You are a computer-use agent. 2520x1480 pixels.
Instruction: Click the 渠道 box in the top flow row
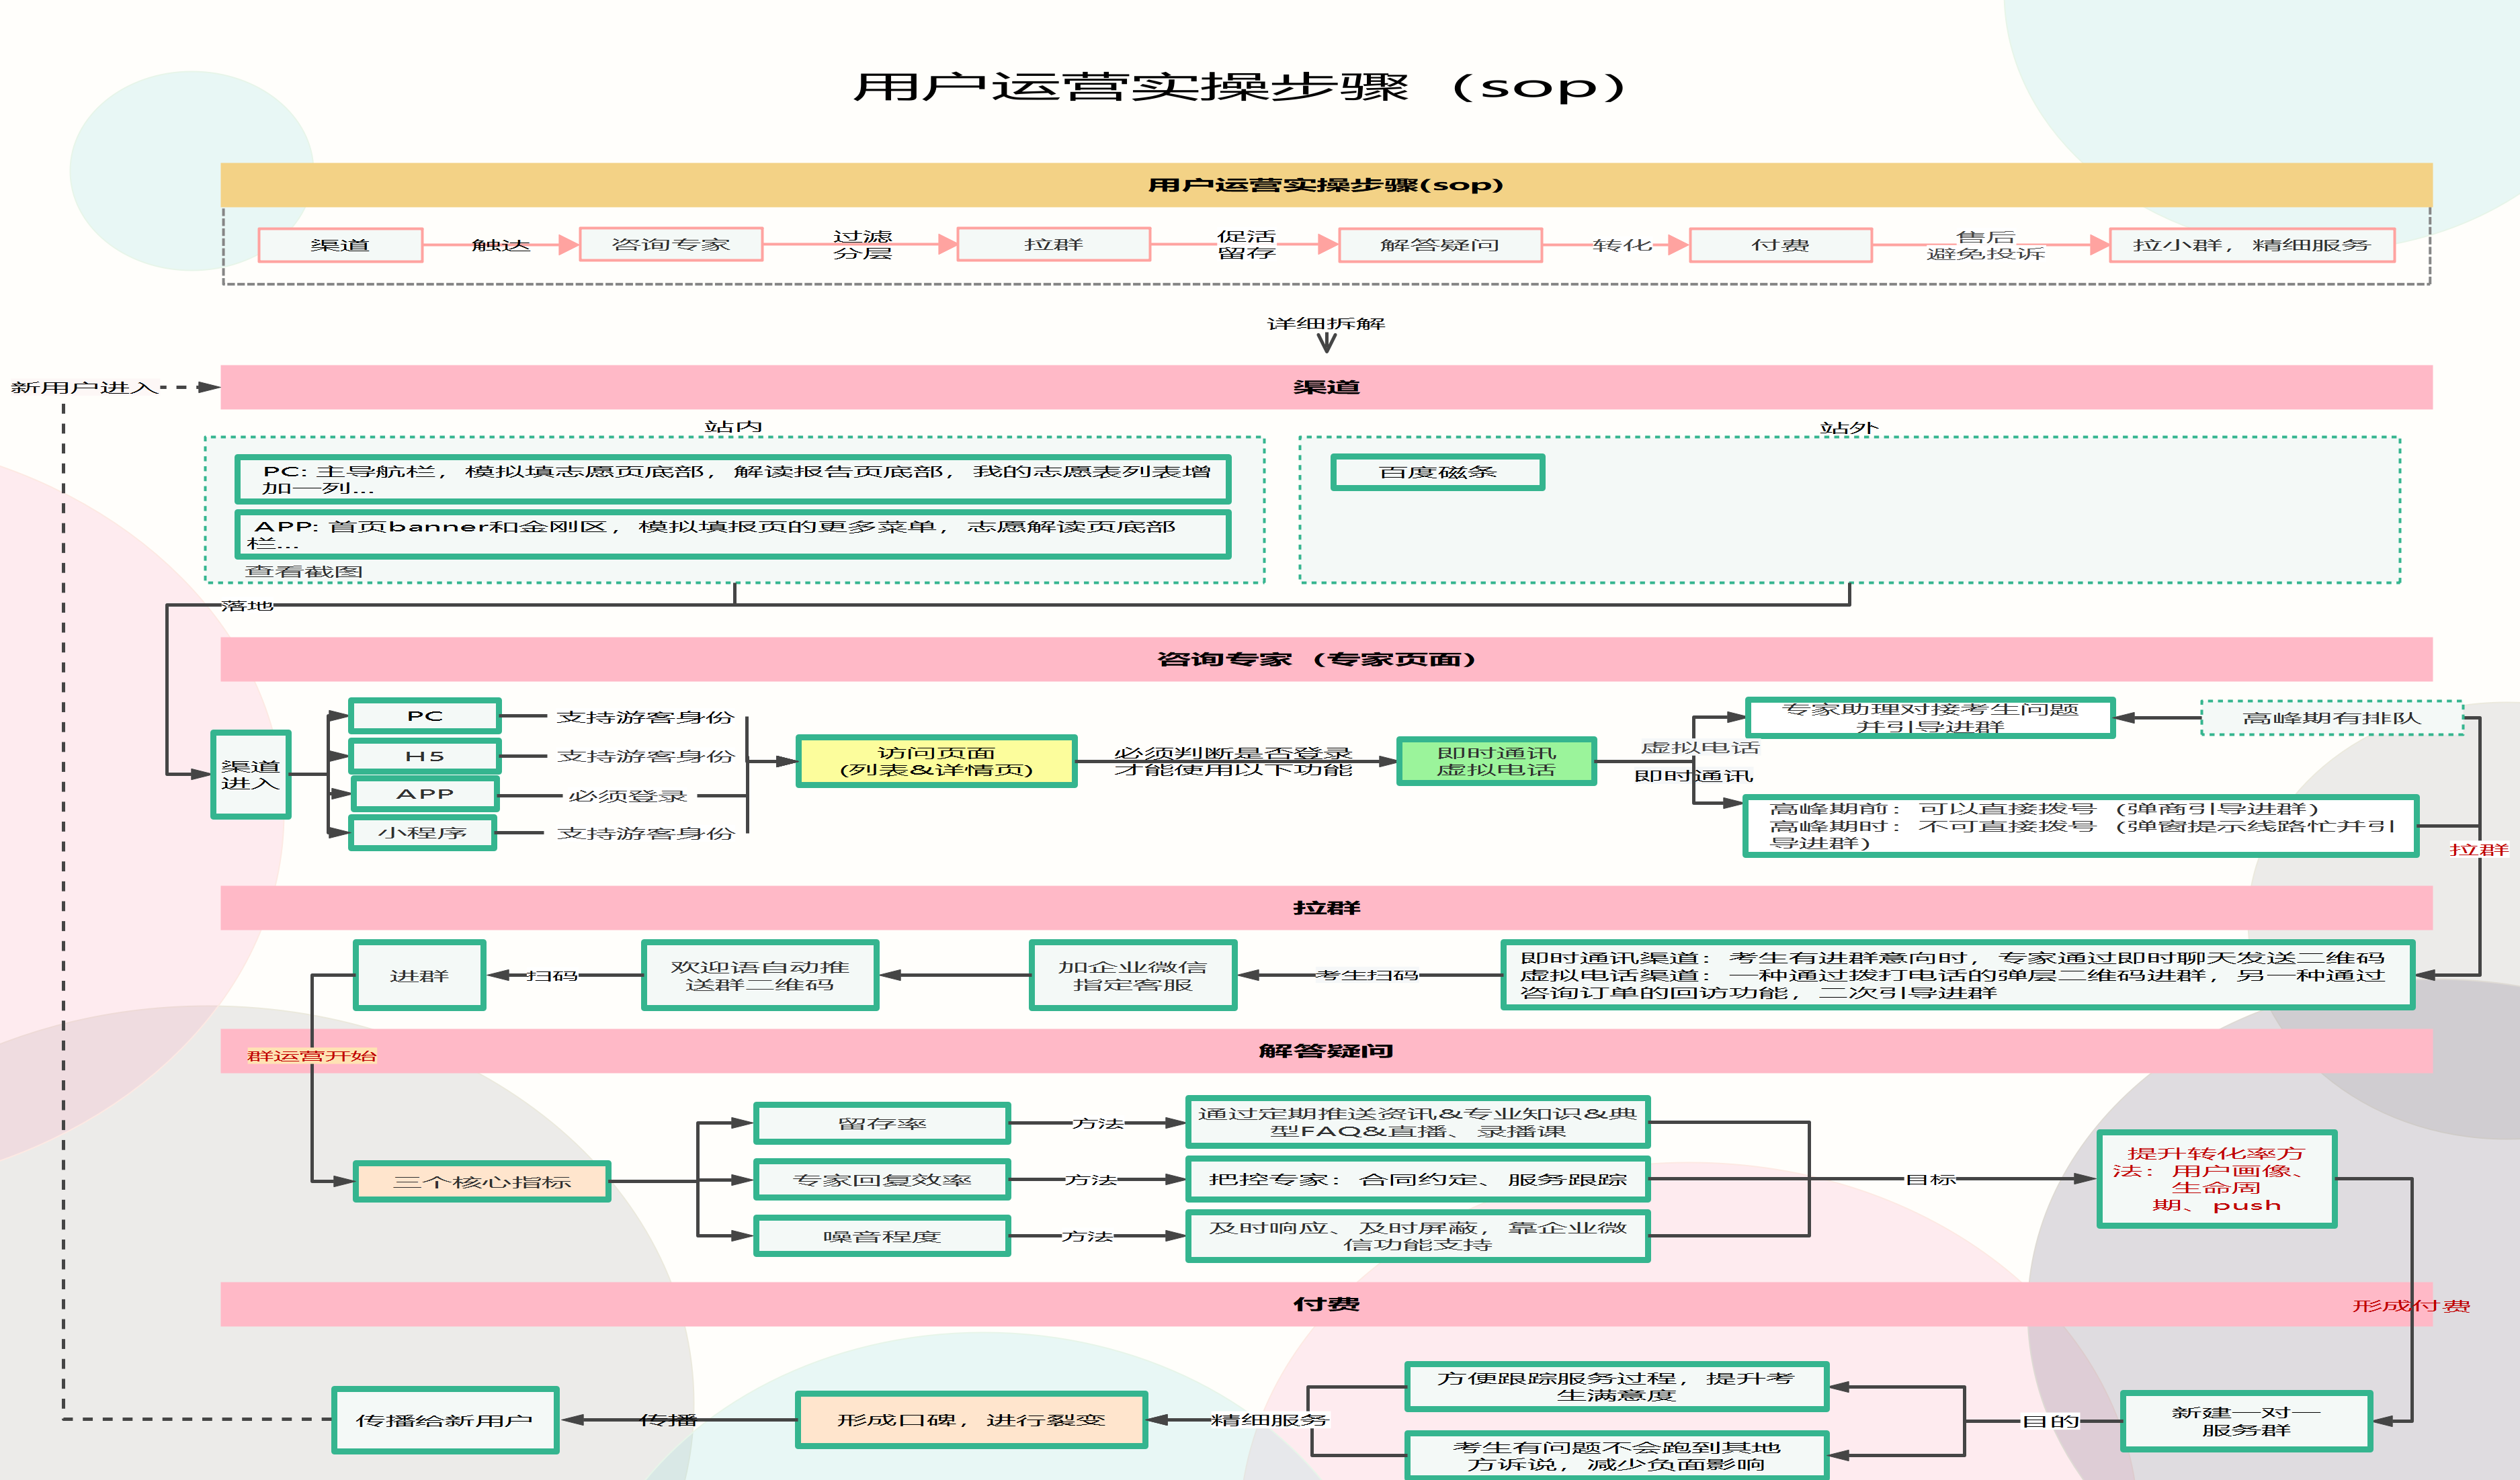coord(340,245)
